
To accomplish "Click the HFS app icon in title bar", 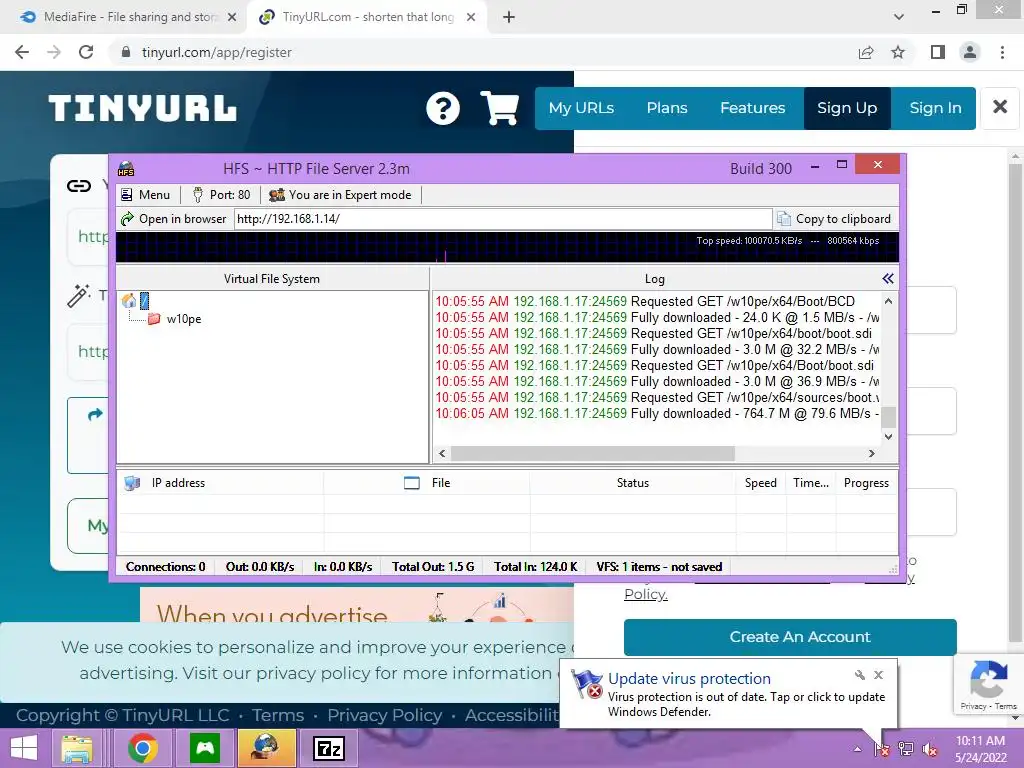I will 126,169.
